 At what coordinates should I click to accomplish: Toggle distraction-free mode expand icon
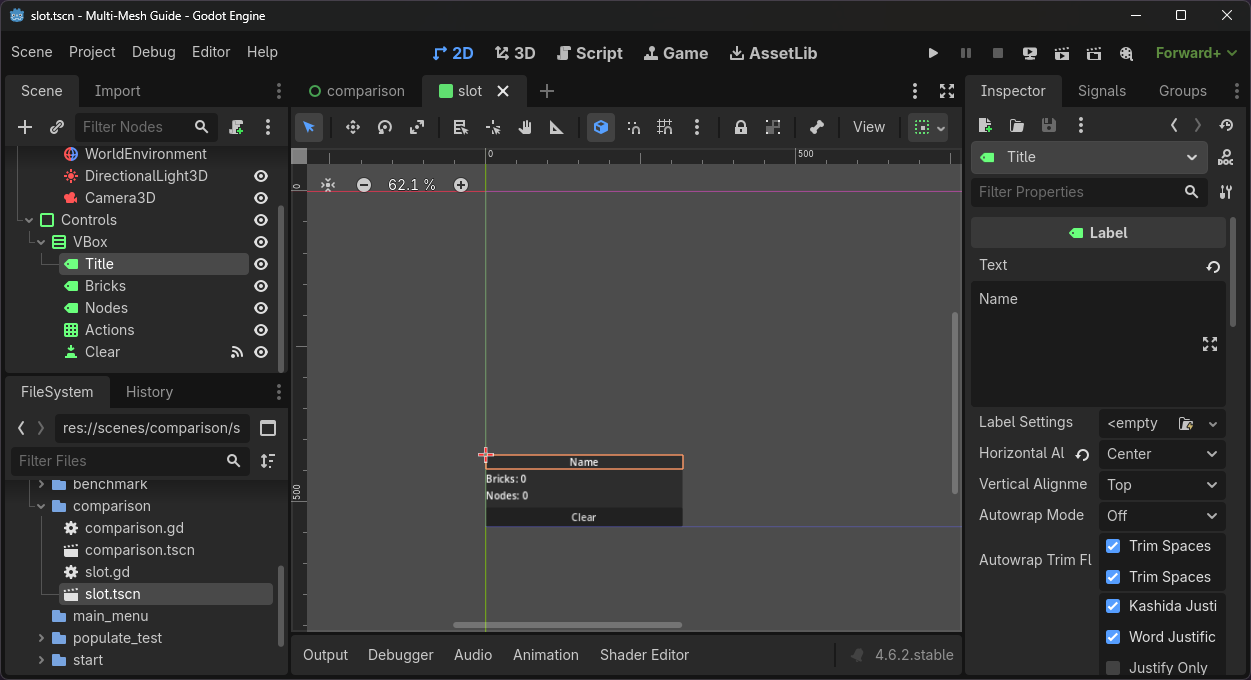[947, 91]
